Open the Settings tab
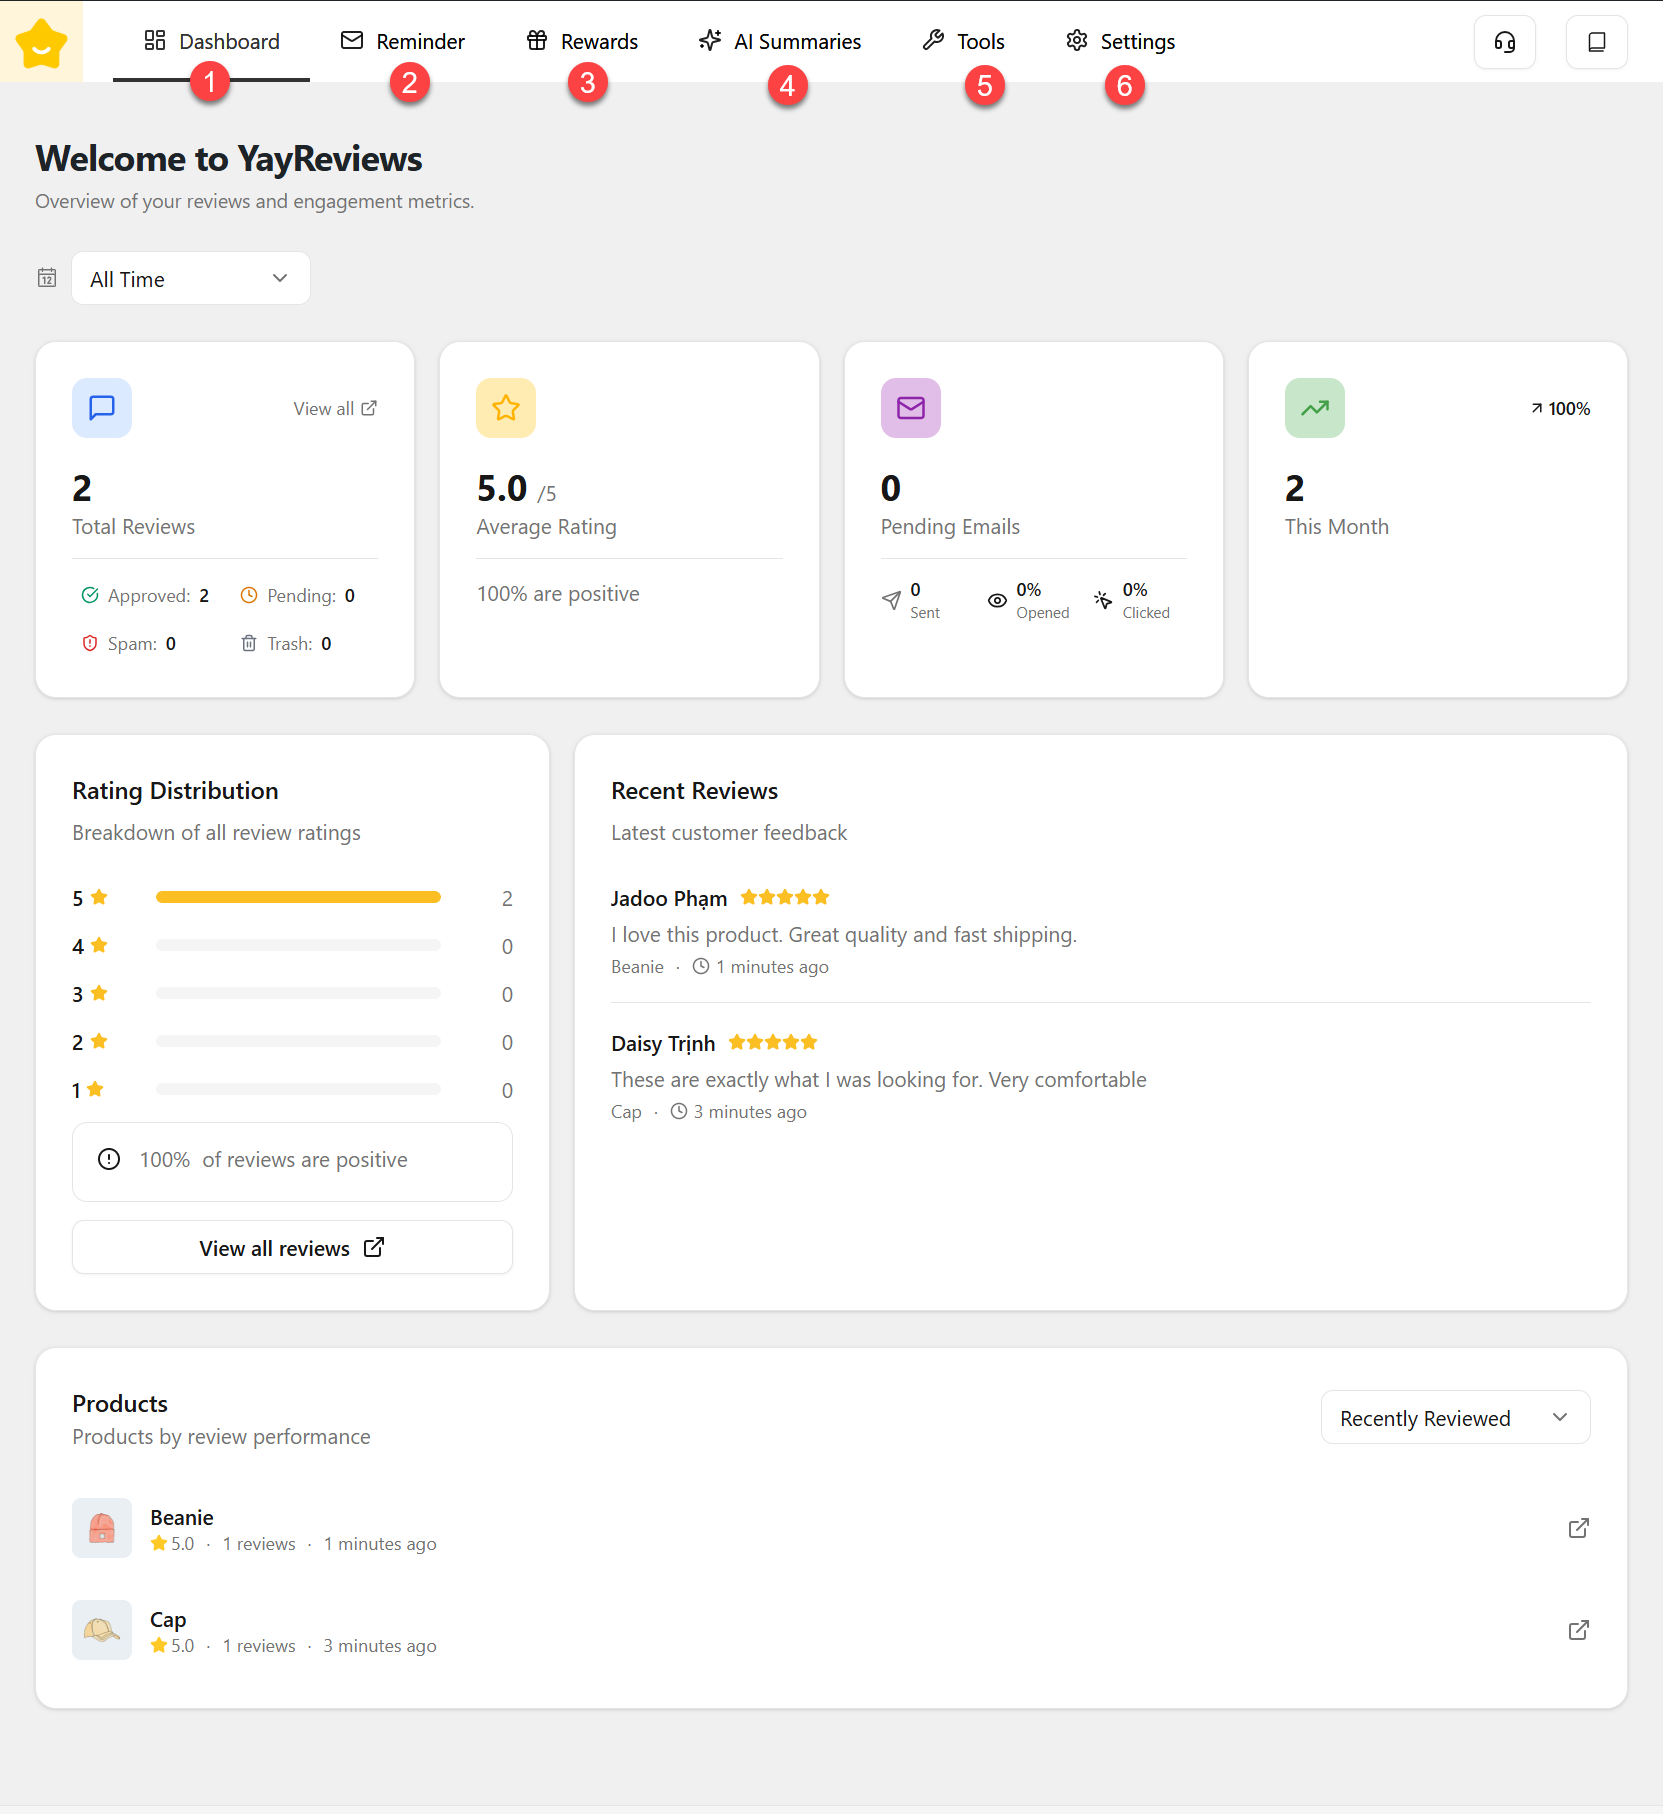The width and height of the screenshot is (1663, 1814). coord(1121,42)
